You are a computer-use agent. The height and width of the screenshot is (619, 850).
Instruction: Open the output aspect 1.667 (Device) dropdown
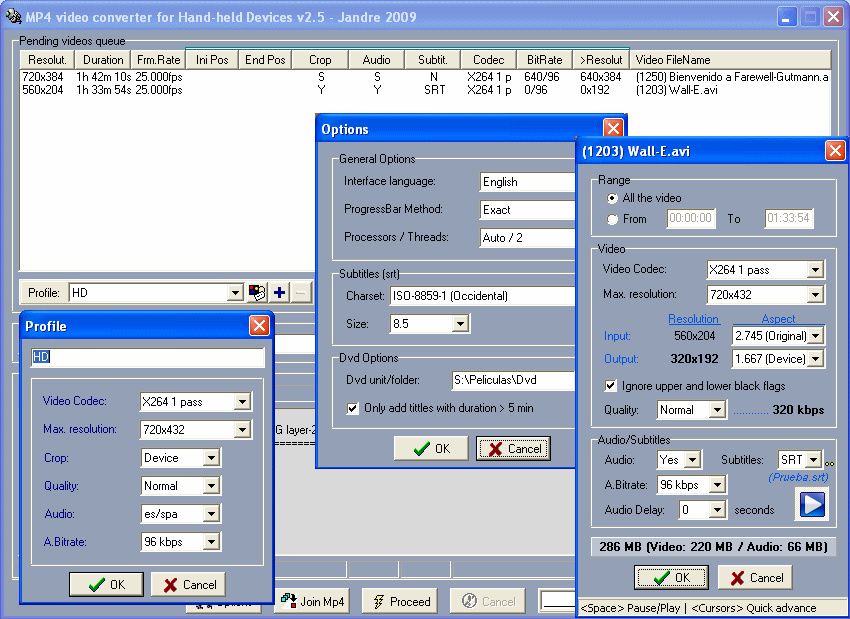[x=815, y=359]
